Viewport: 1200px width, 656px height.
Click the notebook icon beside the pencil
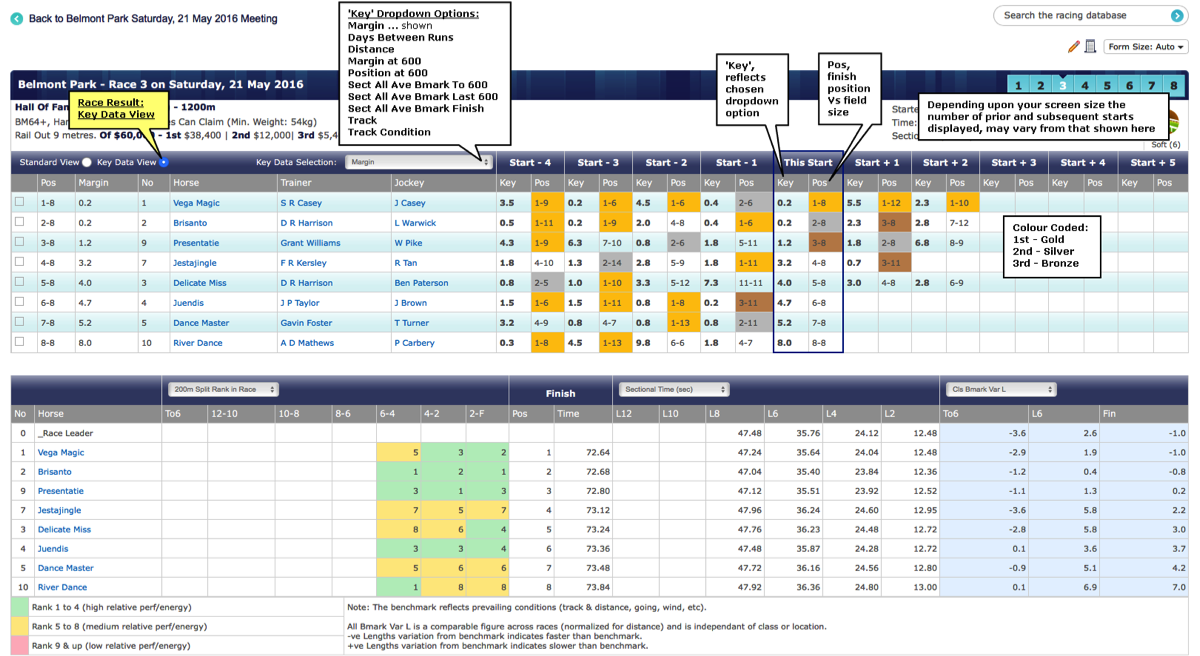[x=1090, y=46]
